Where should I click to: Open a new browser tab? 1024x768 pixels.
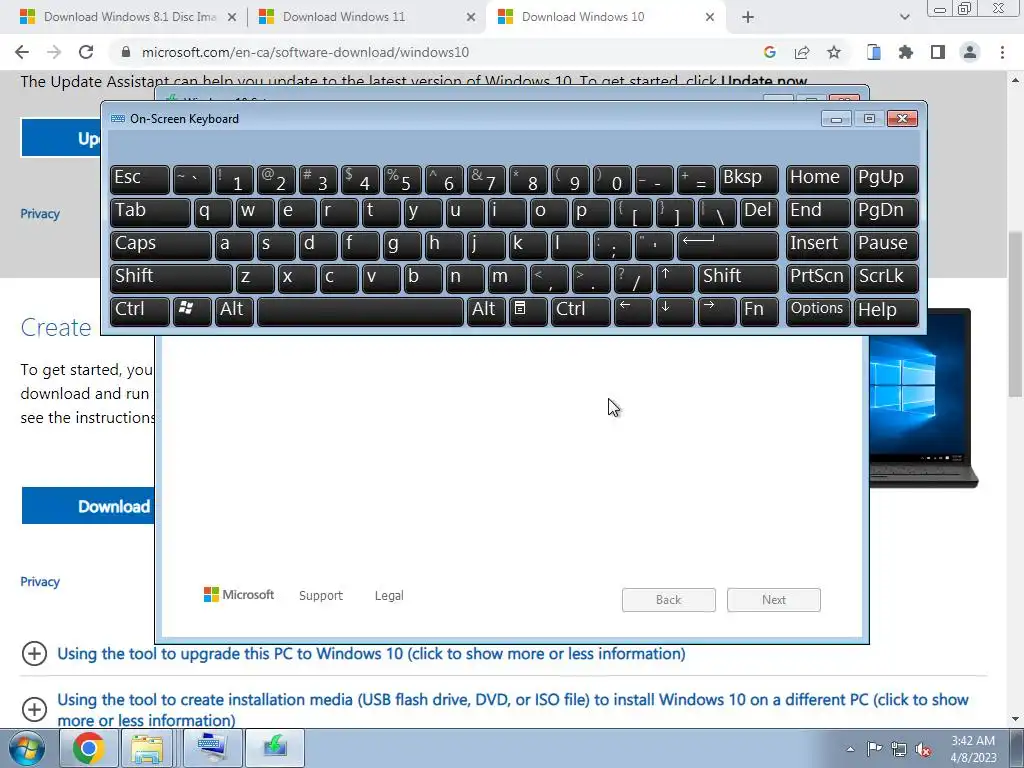point(748,17)
